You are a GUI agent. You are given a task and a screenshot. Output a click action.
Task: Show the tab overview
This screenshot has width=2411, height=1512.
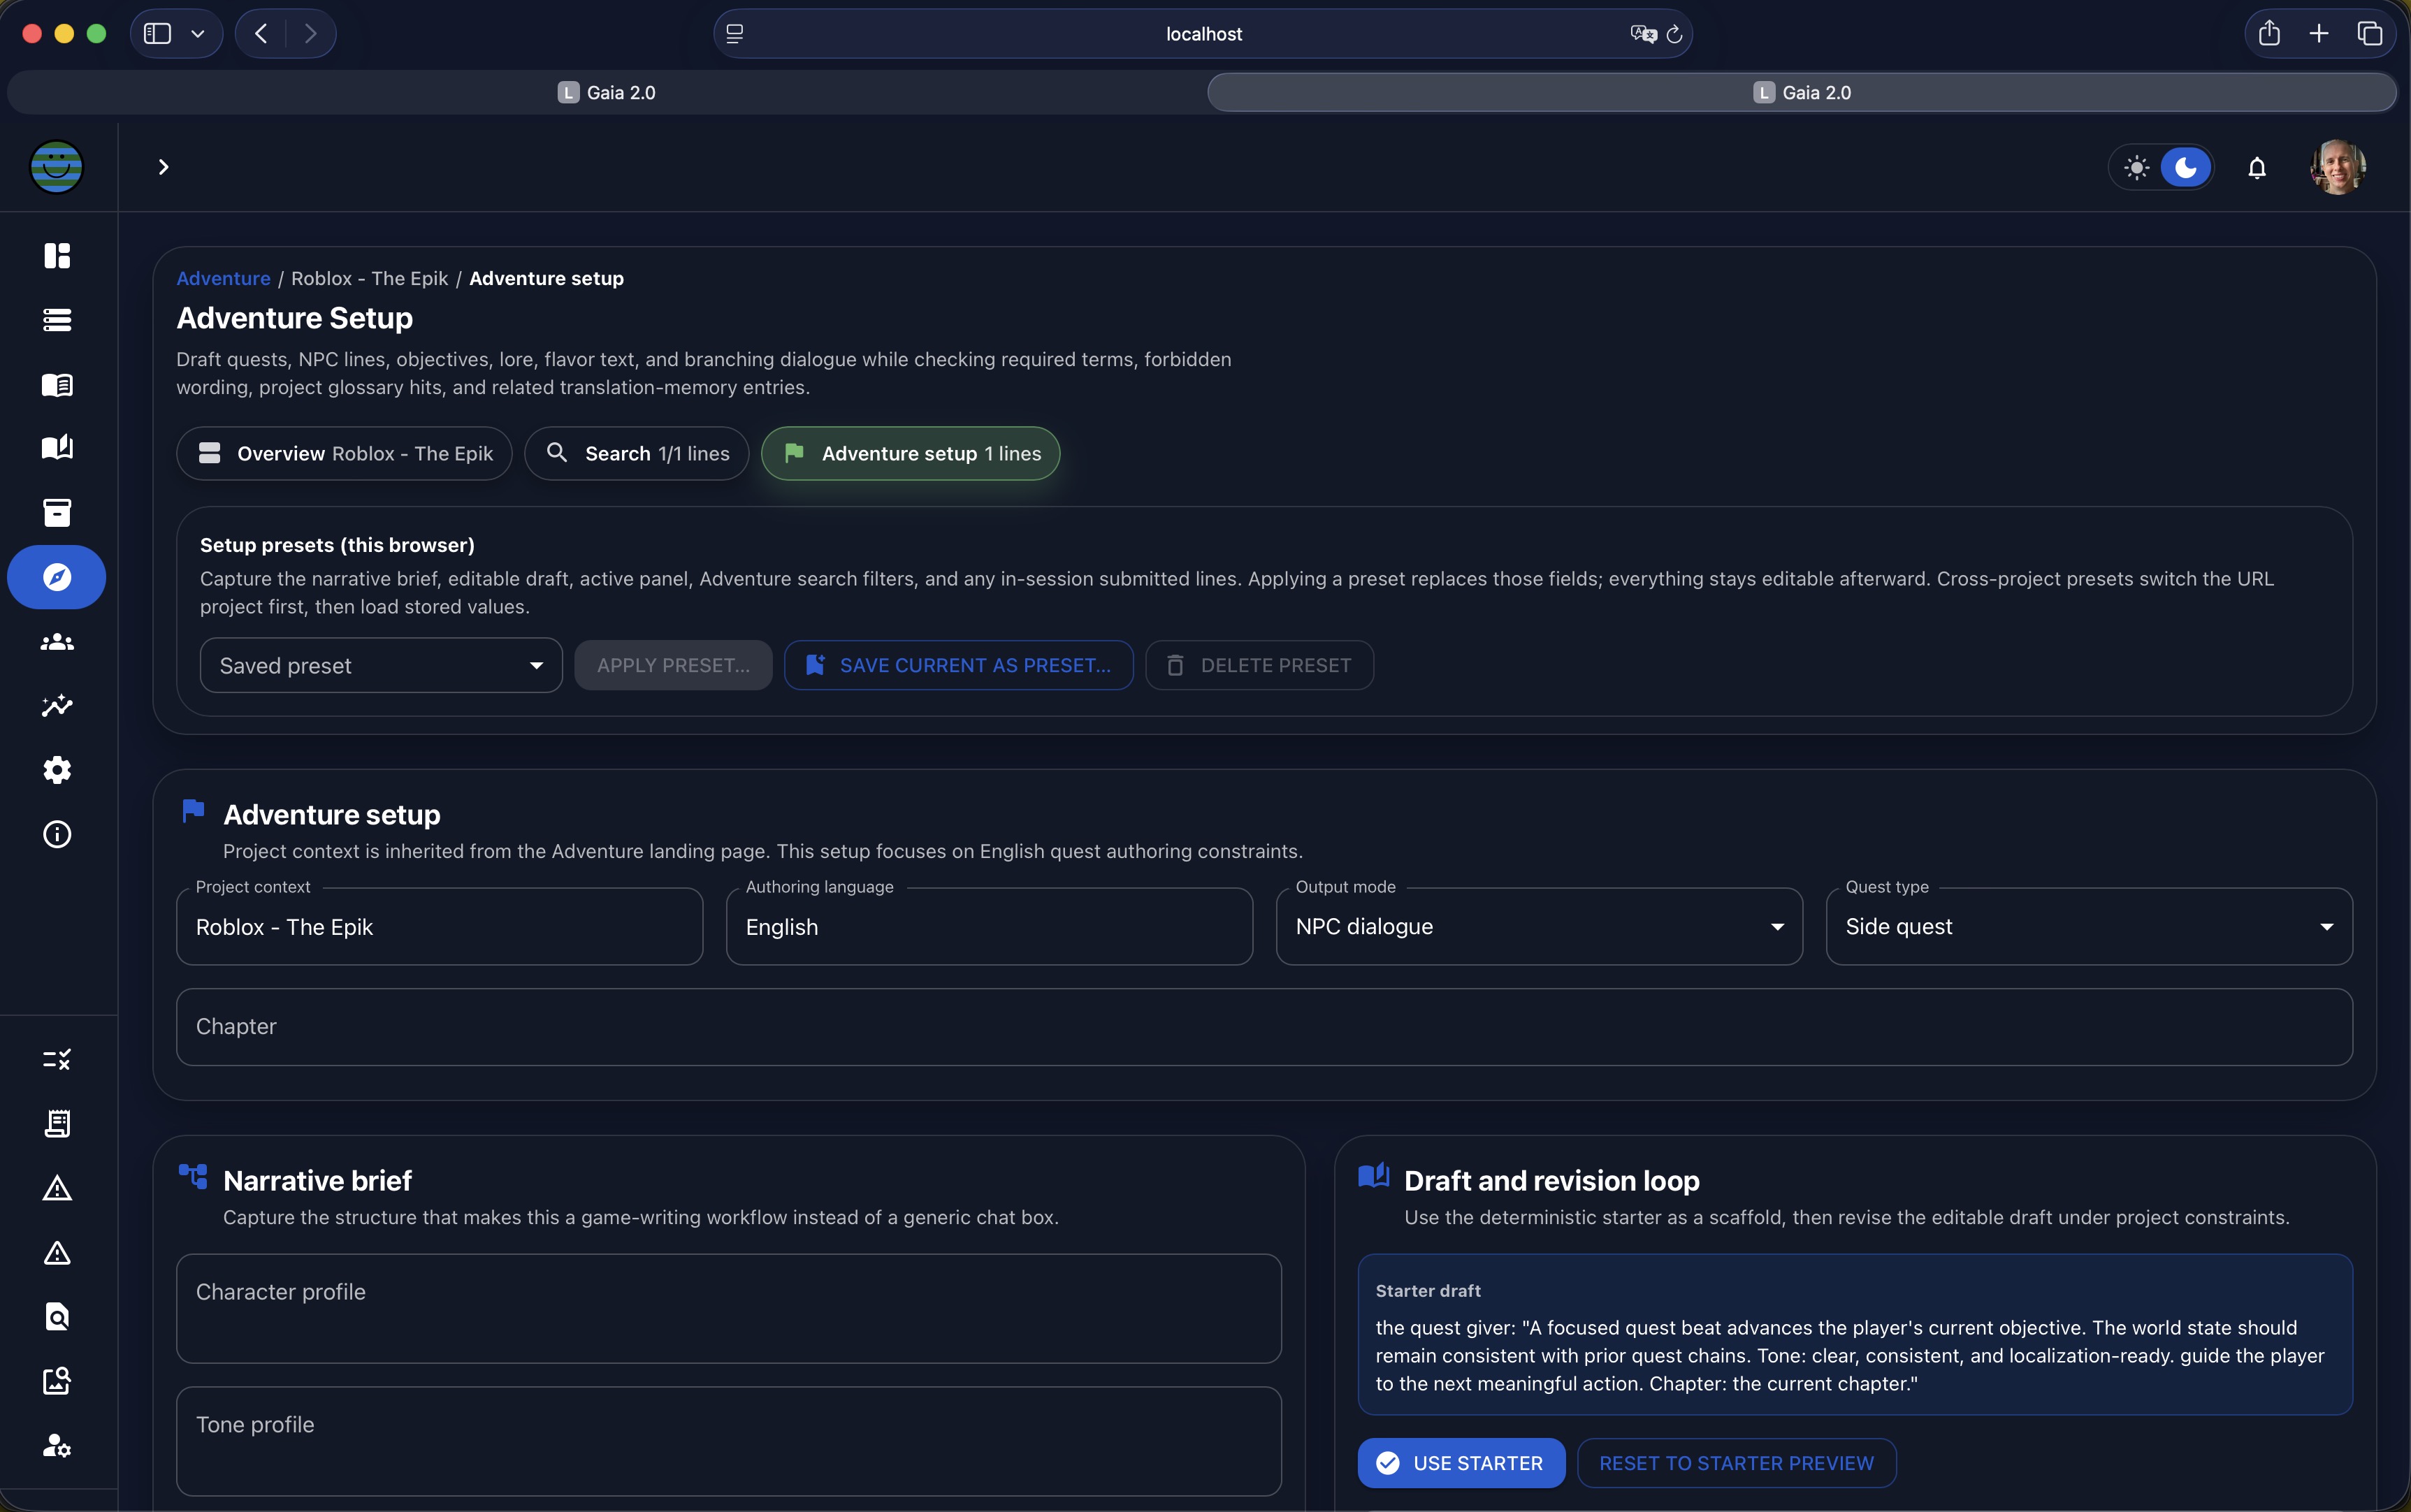[2370, 34]
